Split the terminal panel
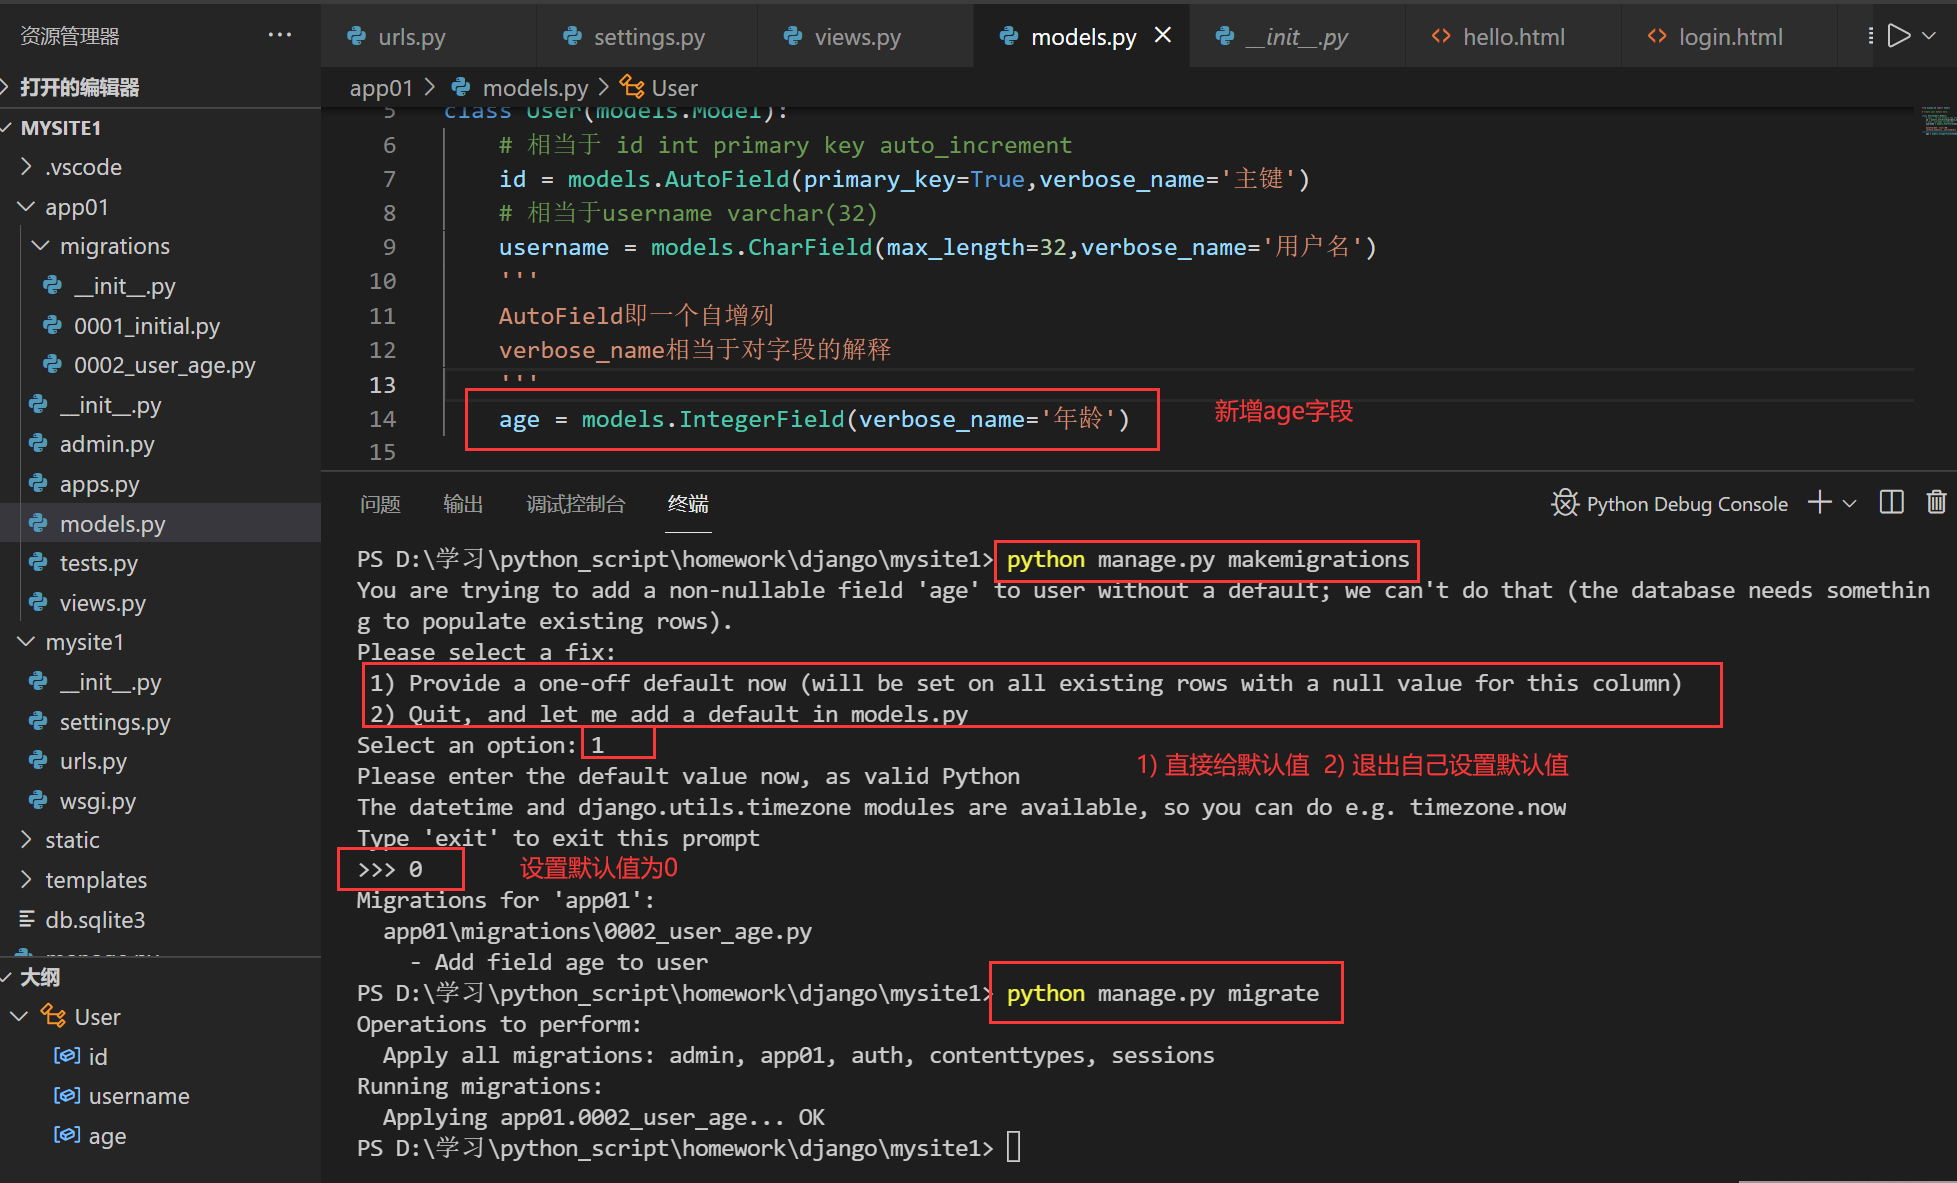1957x1183 pixels. coord(1891,502)
